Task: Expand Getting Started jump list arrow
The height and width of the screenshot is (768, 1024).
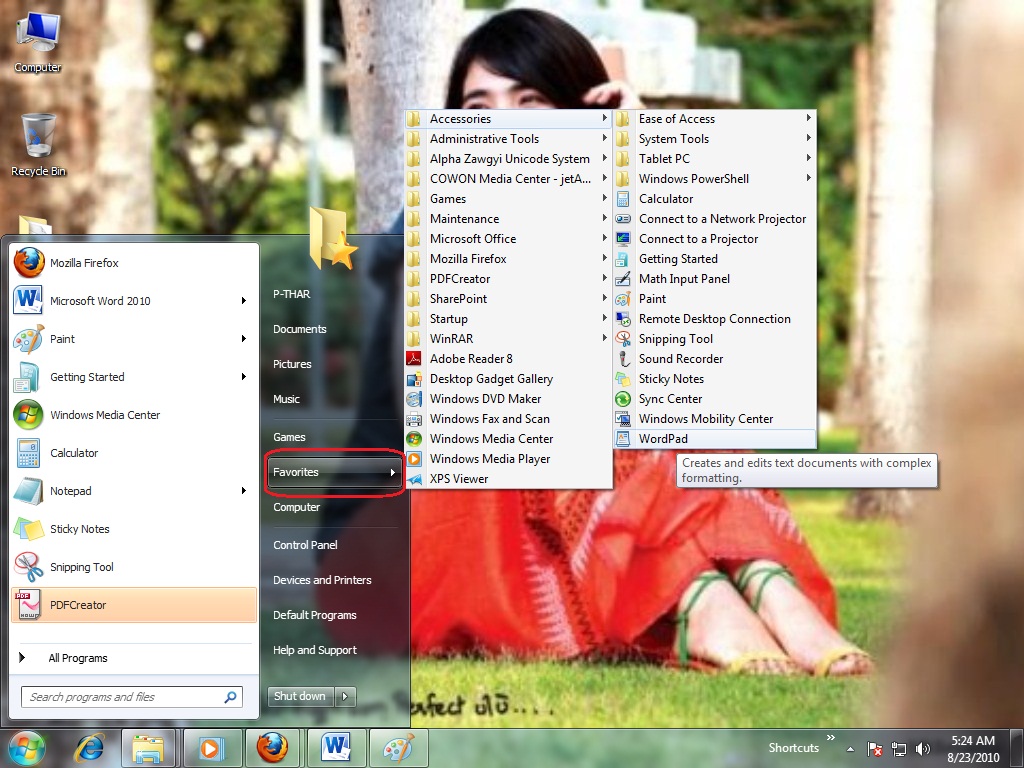Action: coord(244,377)
